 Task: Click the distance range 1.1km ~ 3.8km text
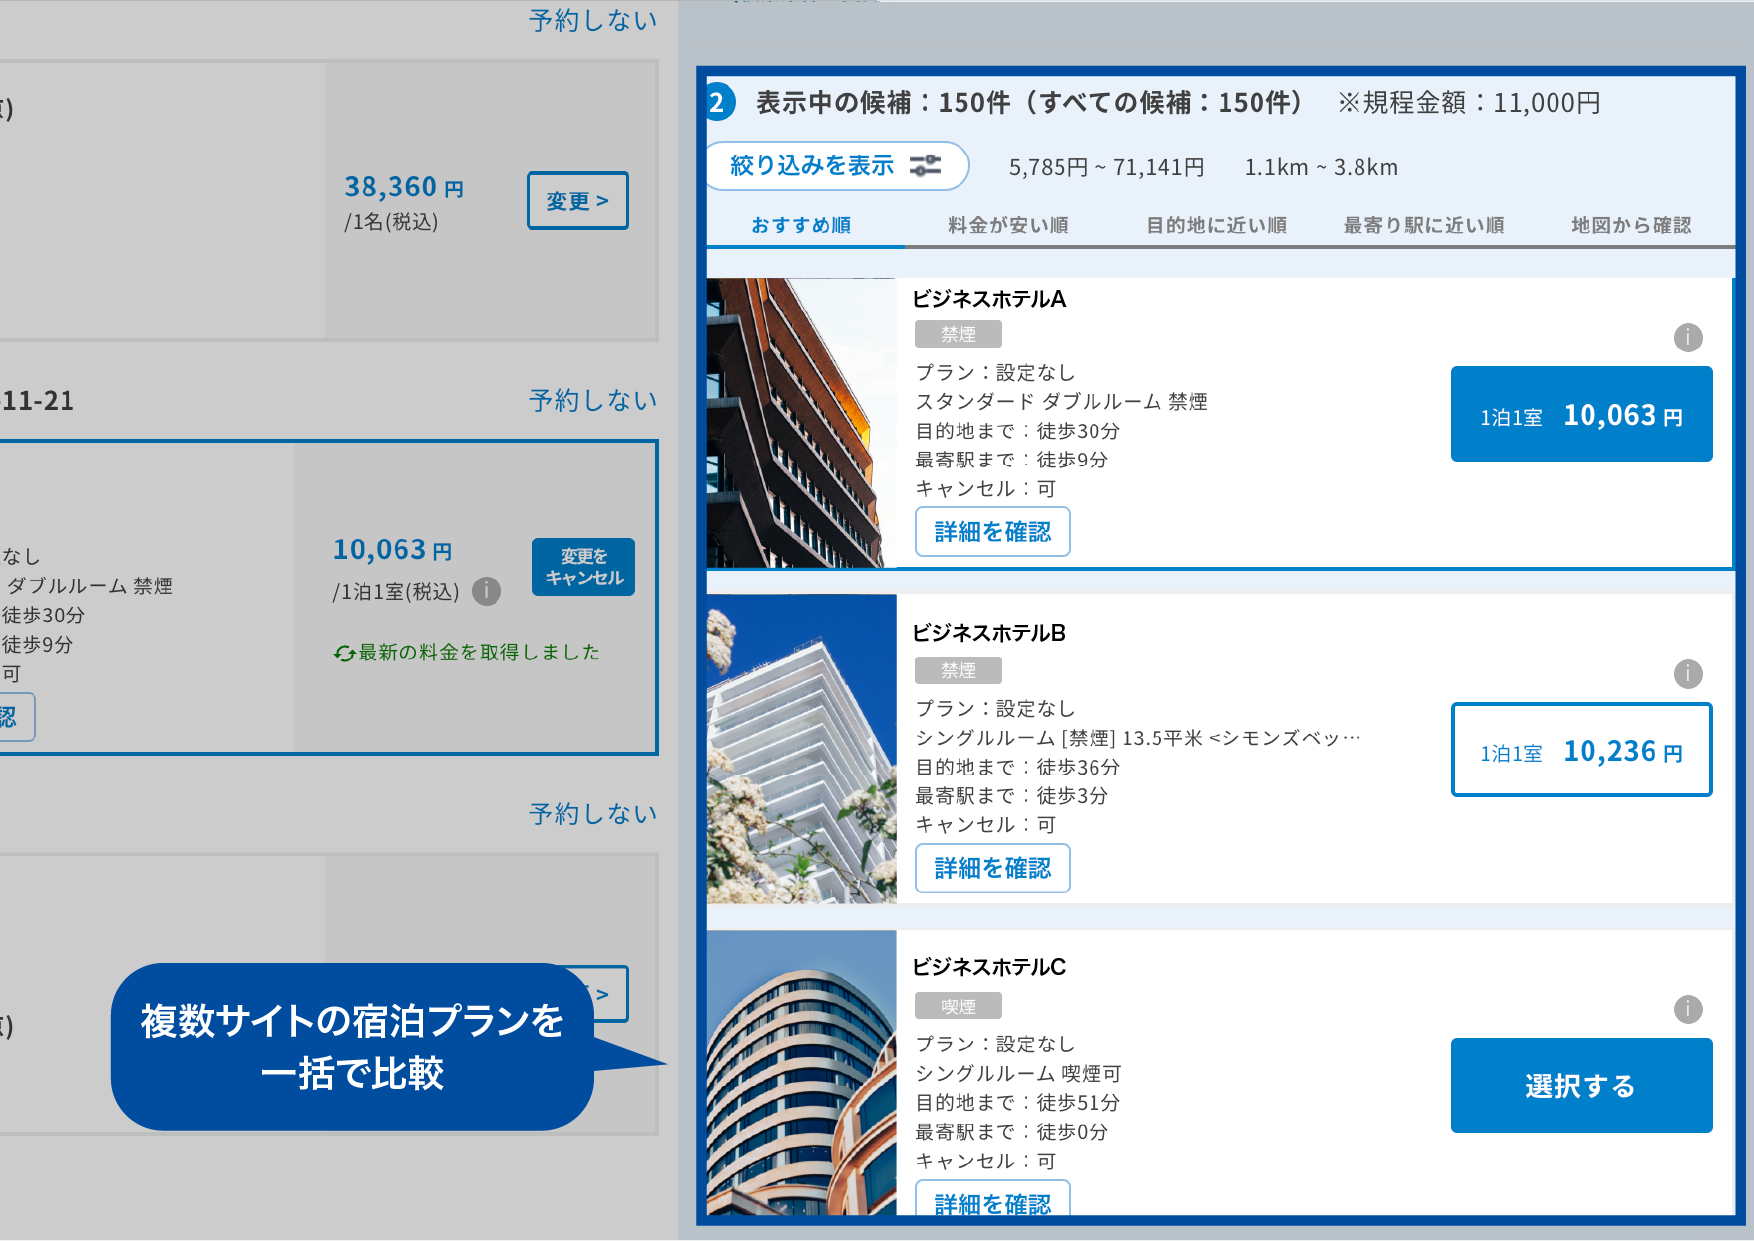[x=1321, y=167]
